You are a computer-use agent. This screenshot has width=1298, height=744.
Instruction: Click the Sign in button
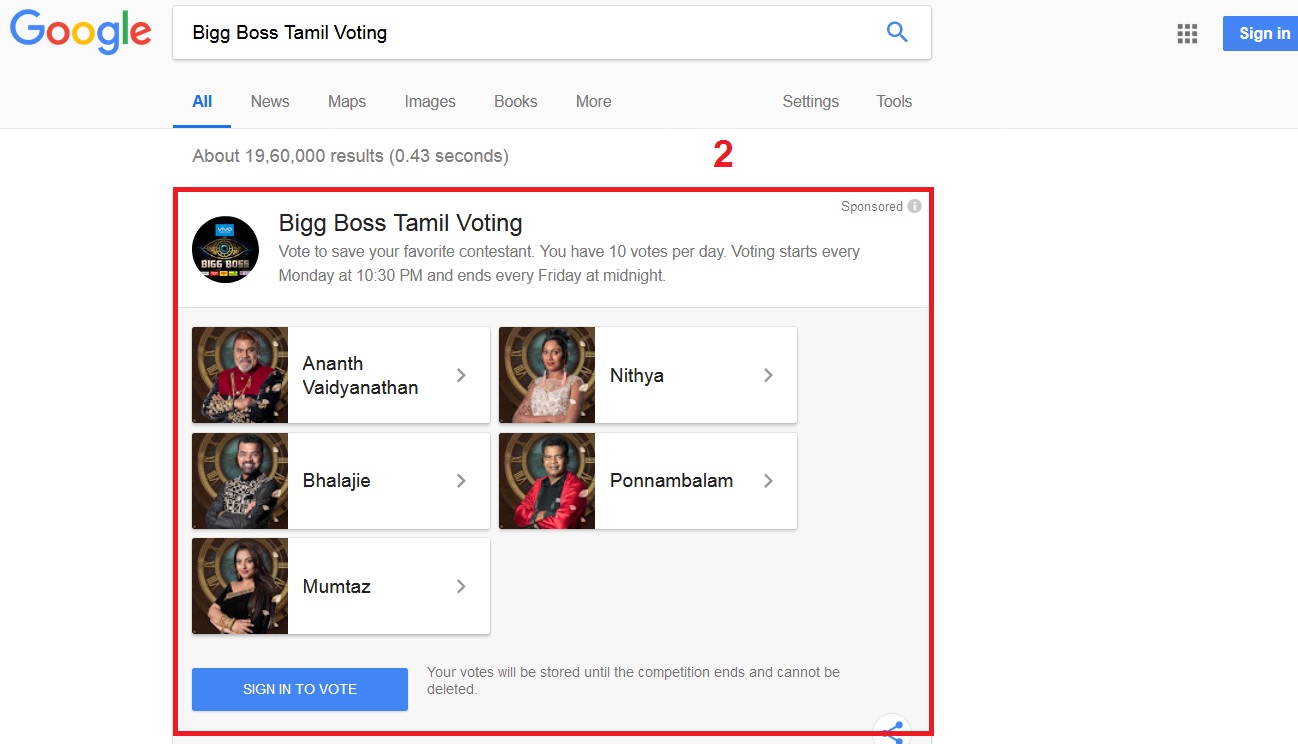[x=1263, y=33]
